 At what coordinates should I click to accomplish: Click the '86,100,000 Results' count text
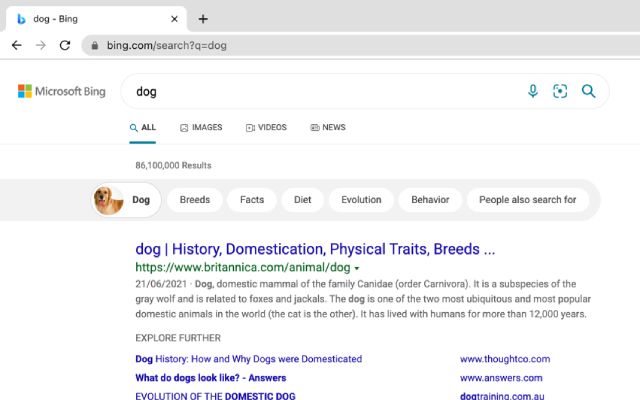tap(173, 165)
